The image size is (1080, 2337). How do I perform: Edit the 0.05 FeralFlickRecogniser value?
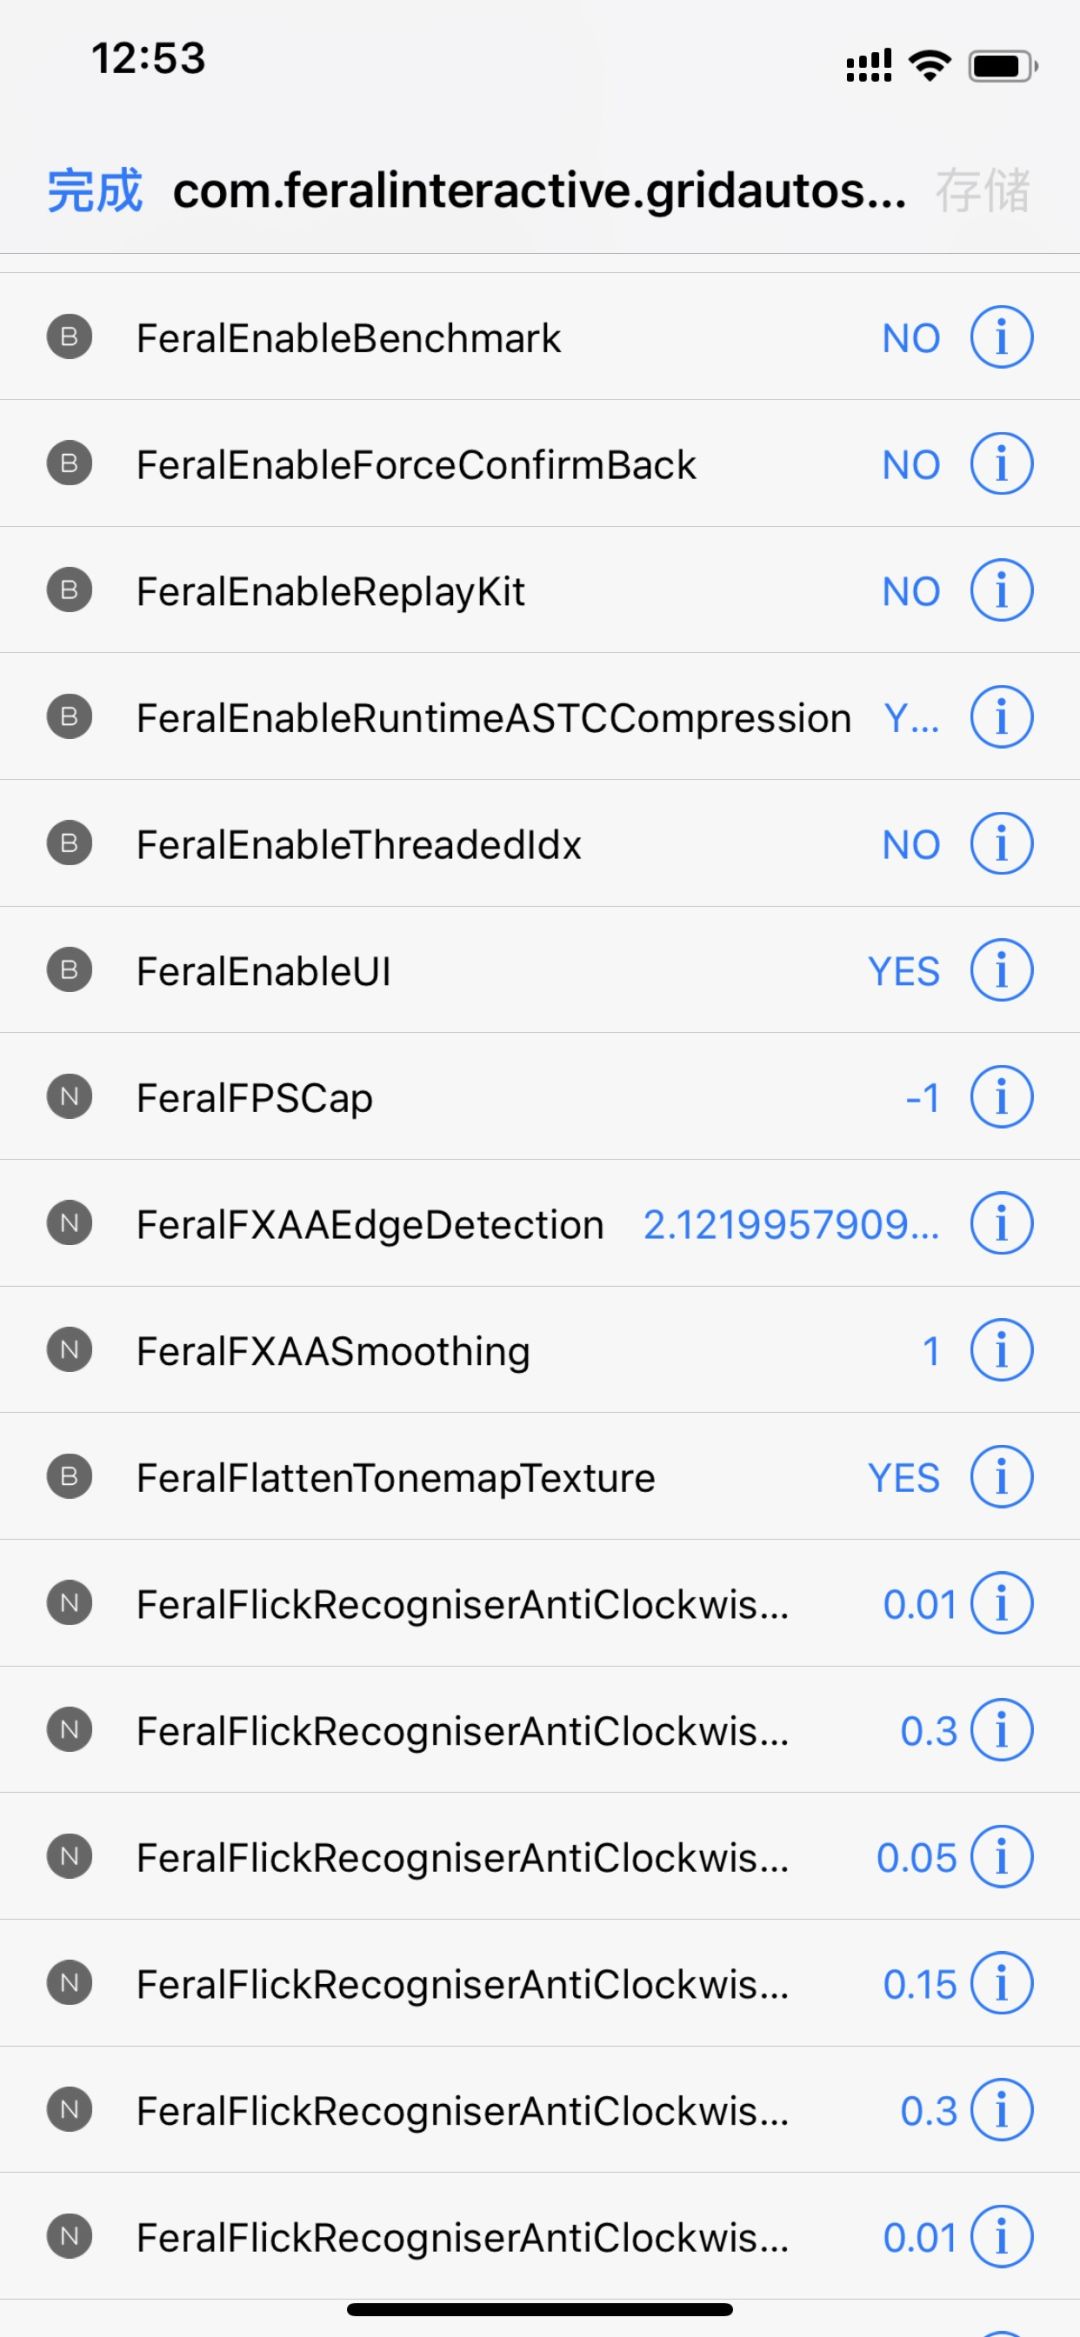click(917, 1858)
